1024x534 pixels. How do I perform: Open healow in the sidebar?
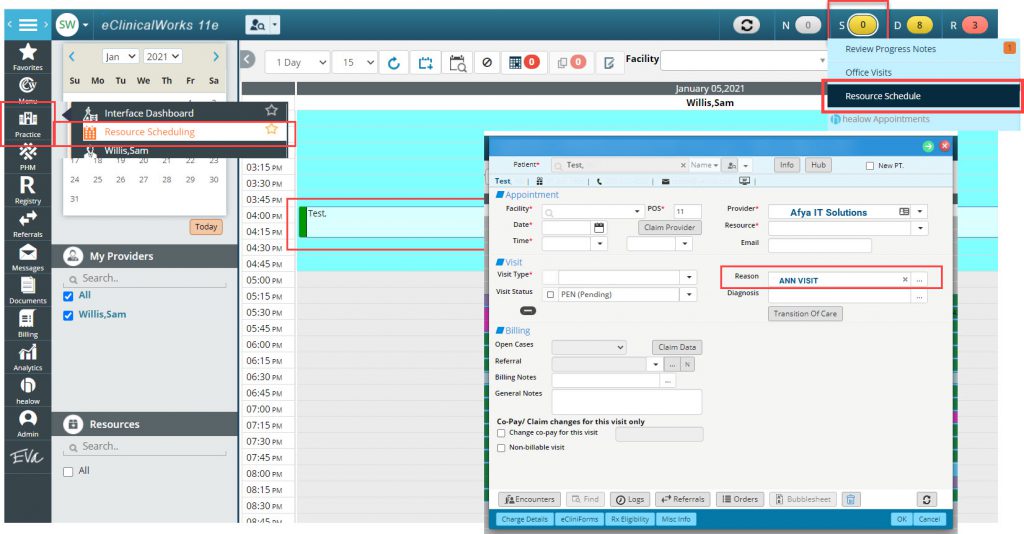(x=27, y=391)
